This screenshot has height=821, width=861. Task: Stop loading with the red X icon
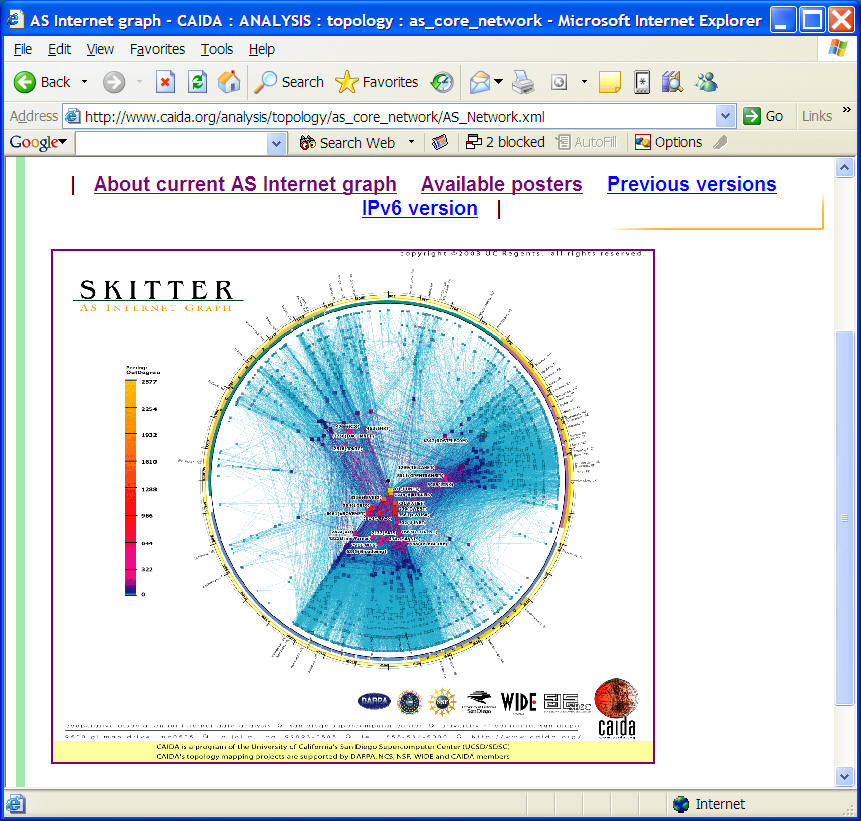(x=165, y=82)
